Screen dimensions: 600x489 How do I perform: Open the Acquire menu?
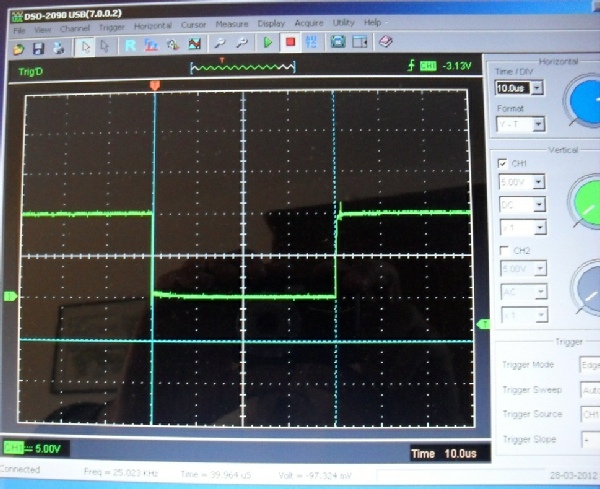pos(309,23)
